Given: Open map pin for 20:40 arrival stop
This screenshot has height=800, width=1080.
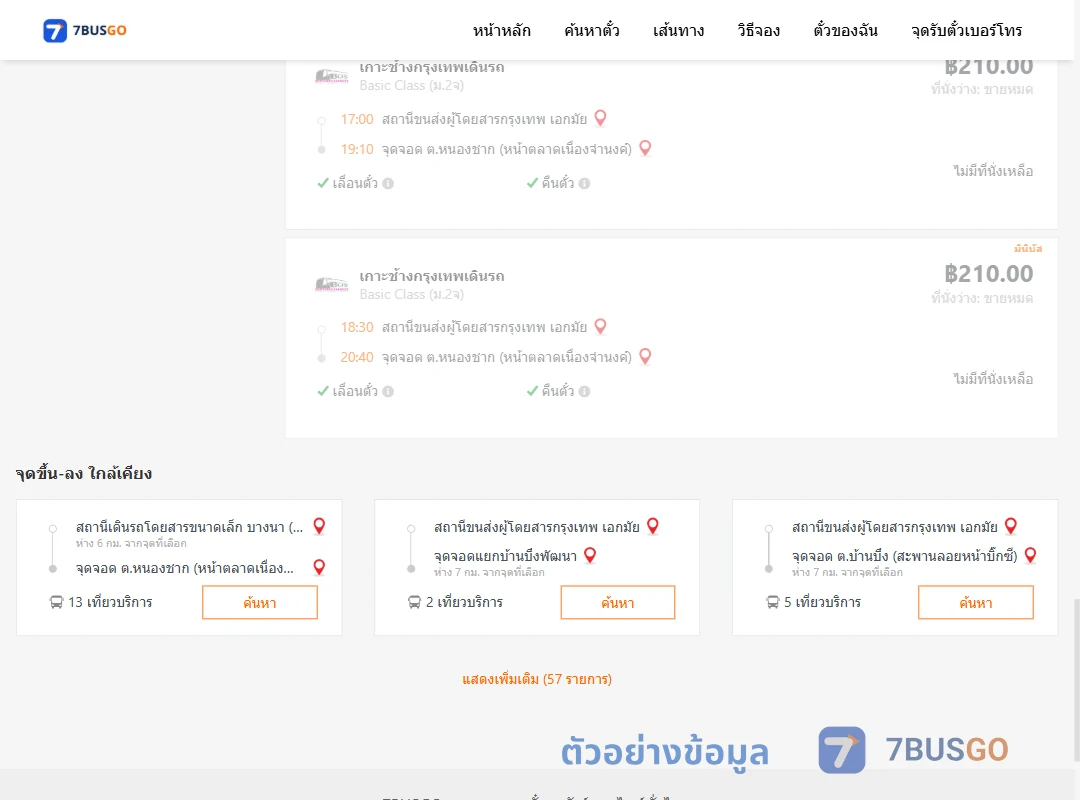Looking at the screenshot, I should [645, 356].
